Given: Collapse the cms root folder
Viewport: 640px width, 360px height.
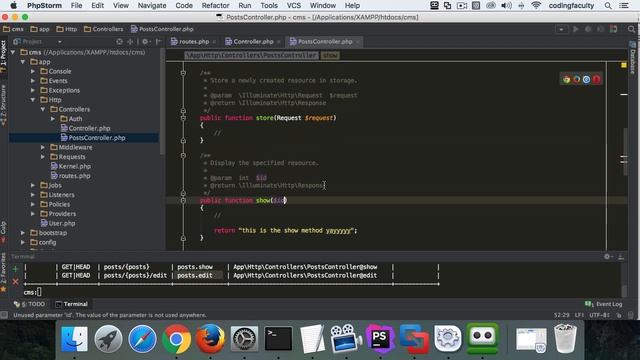Looking at the screenshot, I should pyautogui.click(x=13, y=52).
